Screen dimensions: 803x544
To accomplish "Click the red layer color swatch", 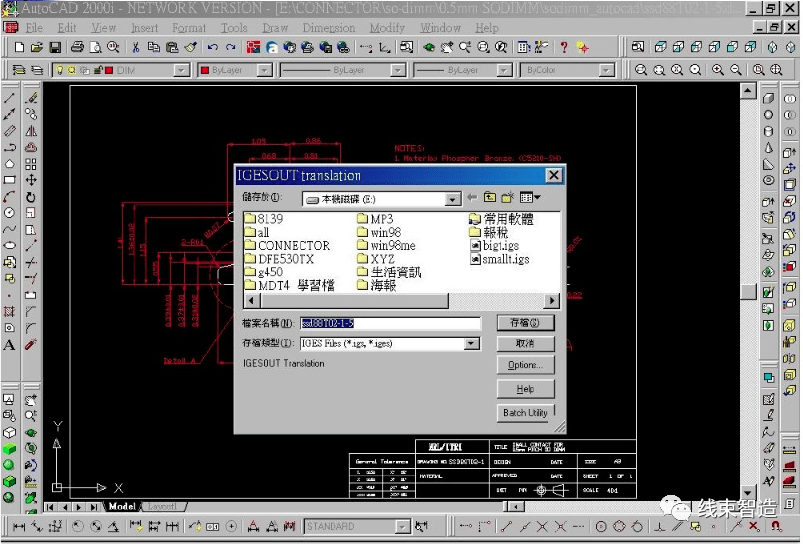I will point(109,70).
